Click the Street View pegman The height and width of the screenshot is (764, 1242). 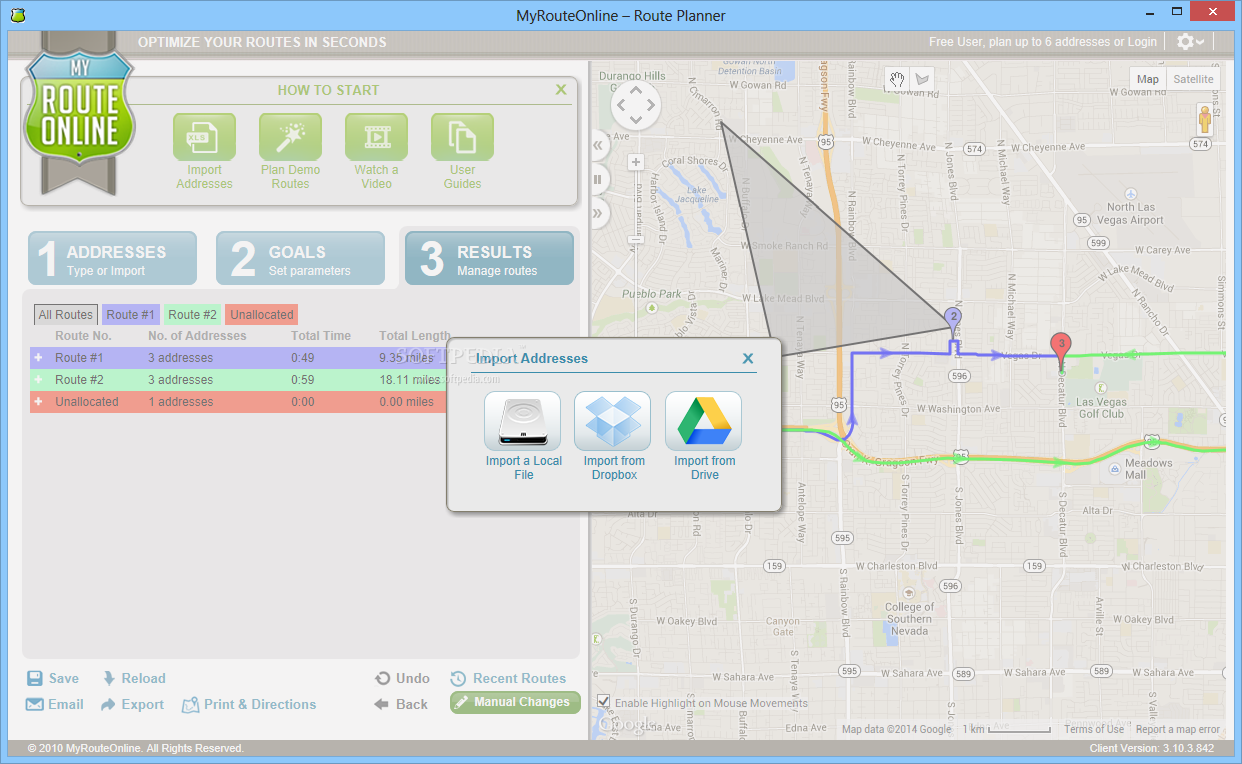pyautogui.click(x=1207, y=122)
